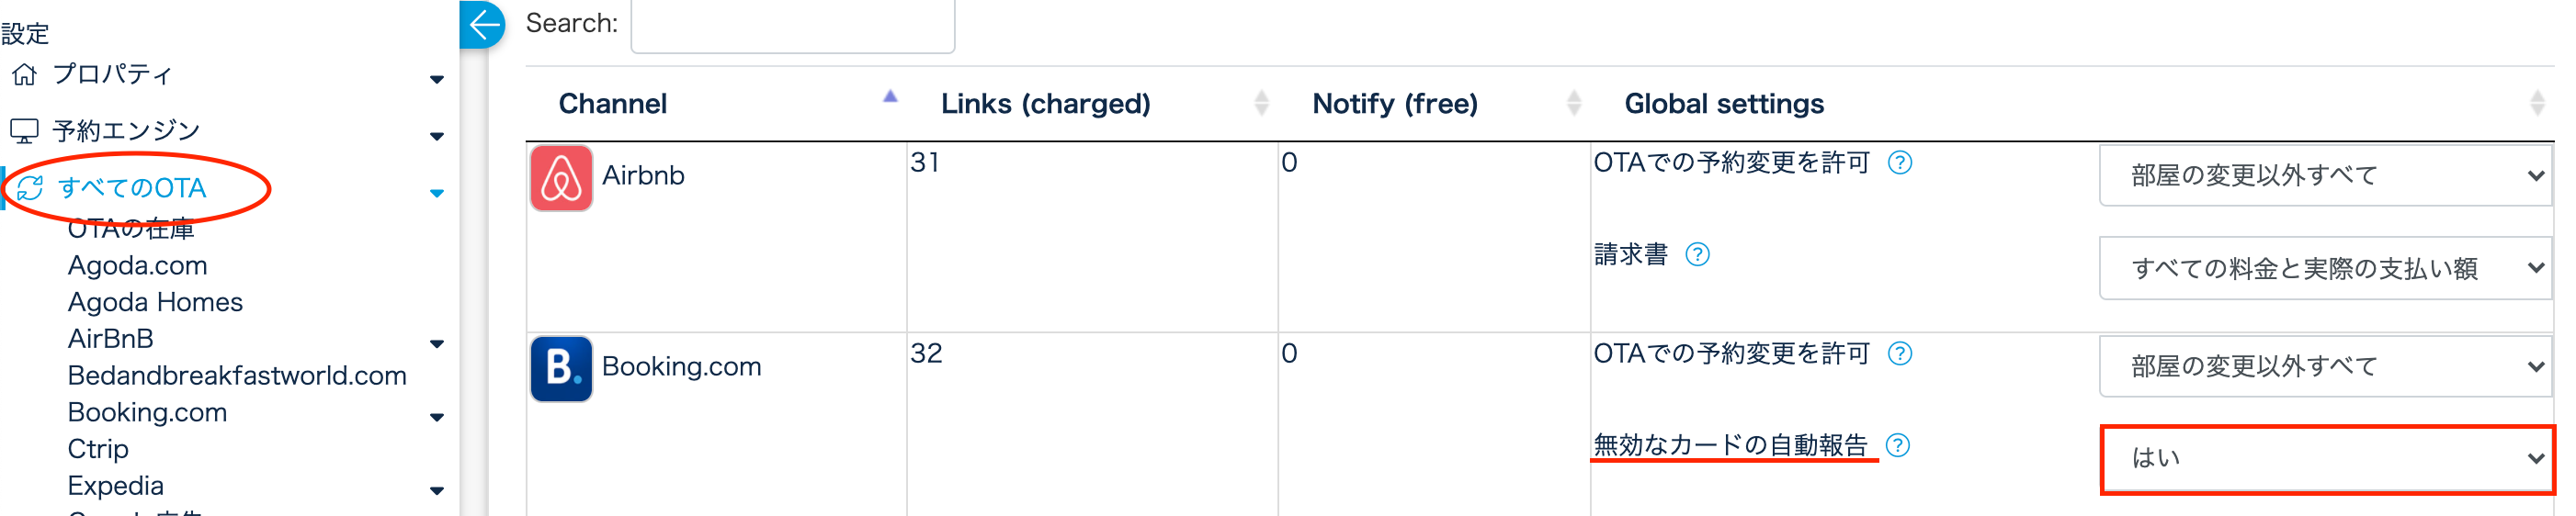The height and width of the screenshot is (516, 2576).
Task: Open Airbnb 部屋の変更以外すべて dropdown
Action: coord(2326,176)
